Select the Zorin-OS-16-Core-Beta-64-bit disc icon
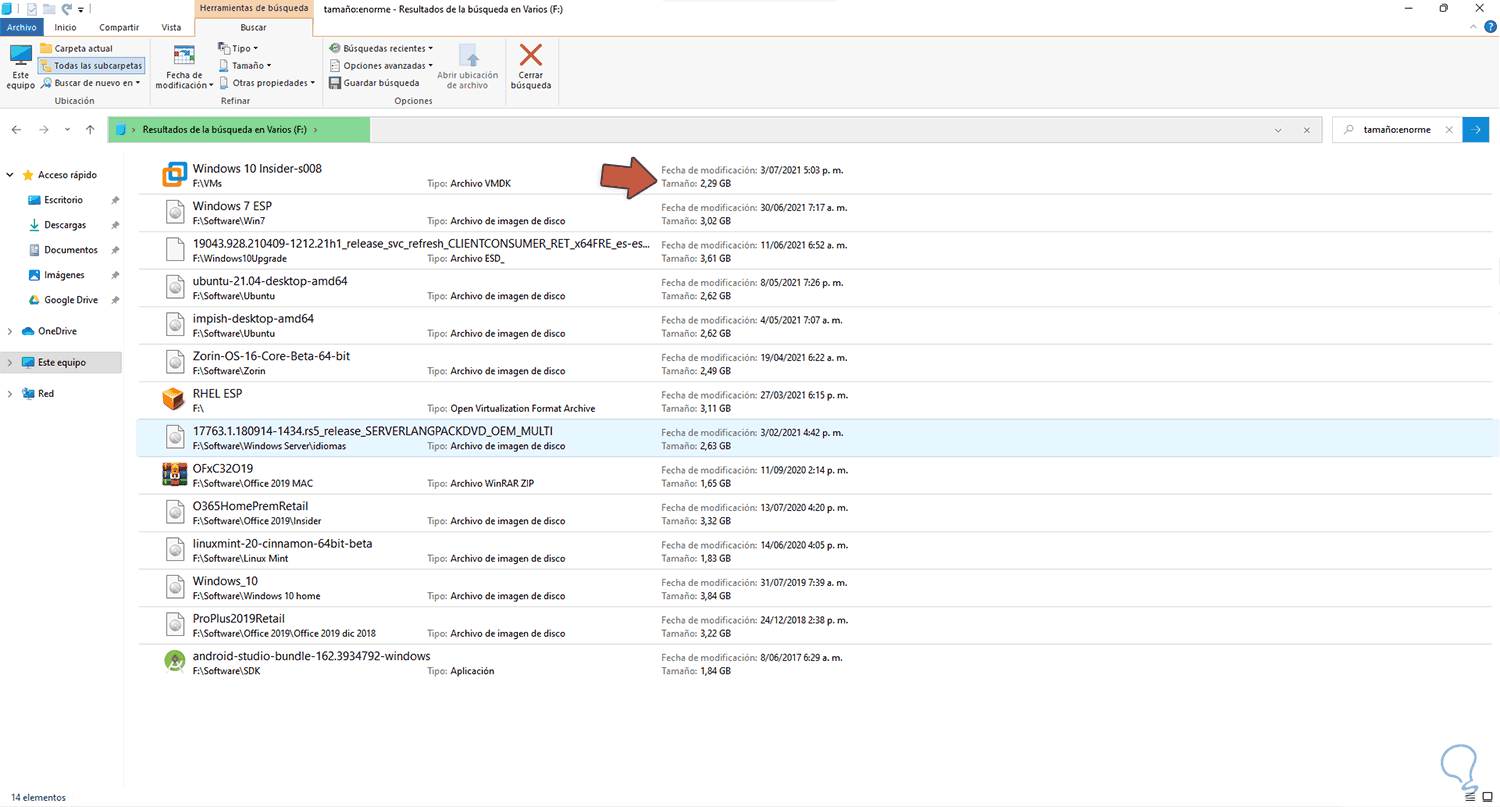 (x=175, y=363)
